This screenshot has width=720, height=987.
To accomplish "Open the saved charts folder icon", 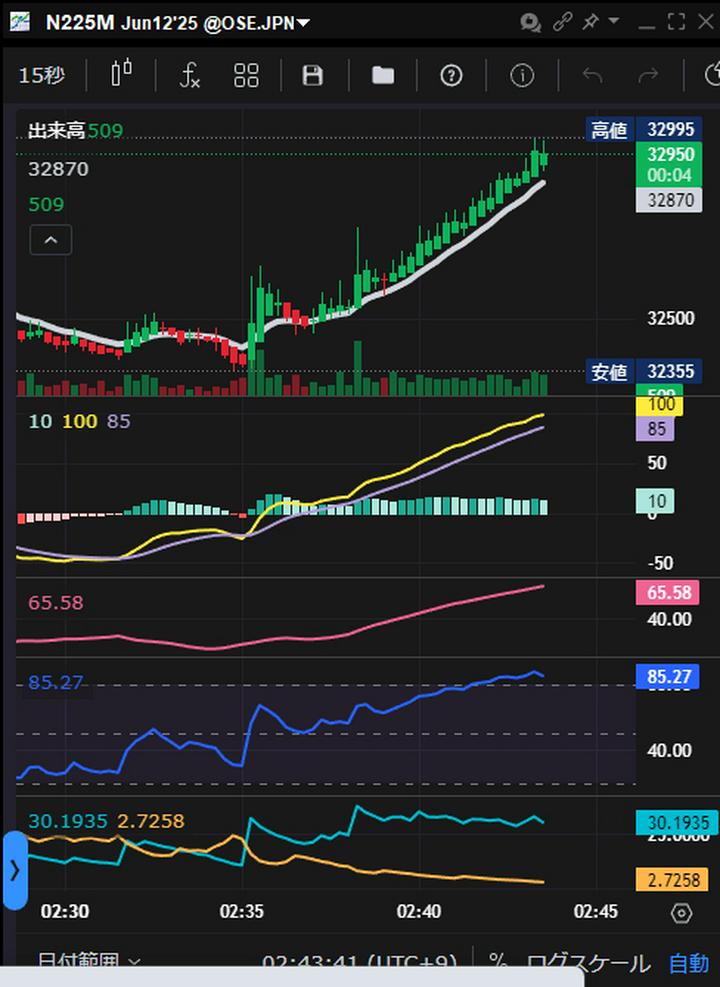I will pos(383,75).
